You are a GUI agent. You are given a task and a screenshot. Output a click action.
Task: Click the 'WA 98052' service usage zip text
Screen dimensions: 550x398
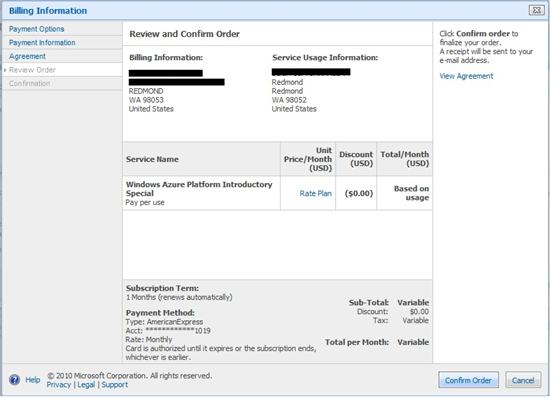point(289,100)
